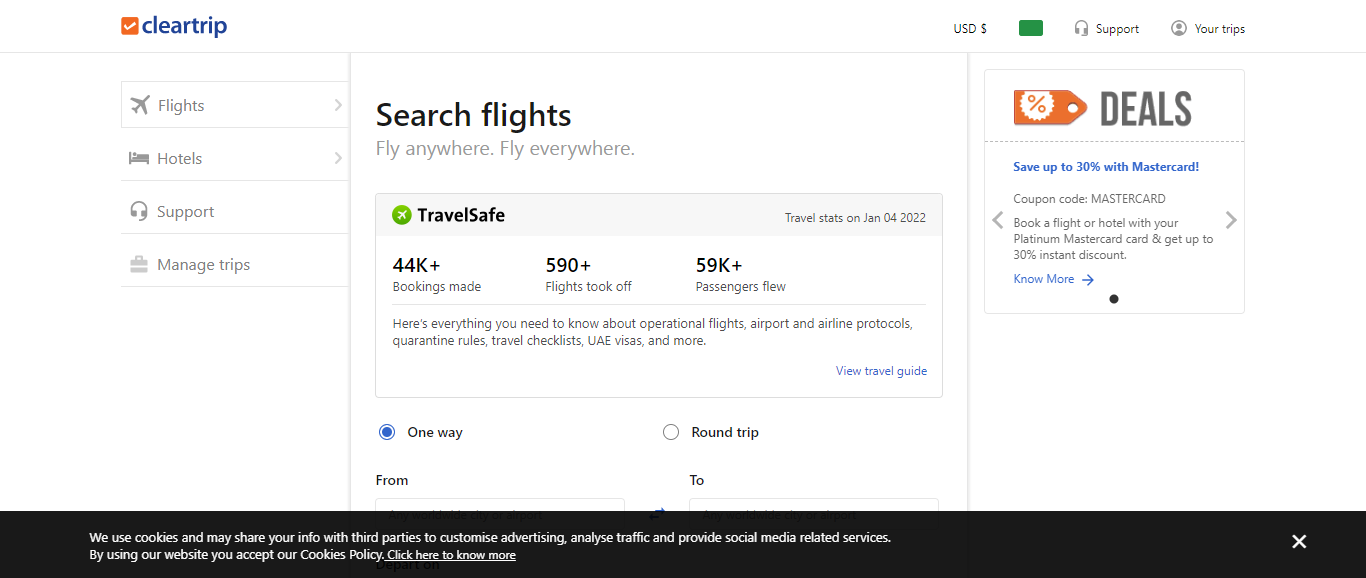Open the USD $ currency selector
The height and width of the screenshot is (578, 1366).
[x=970, y=29]
